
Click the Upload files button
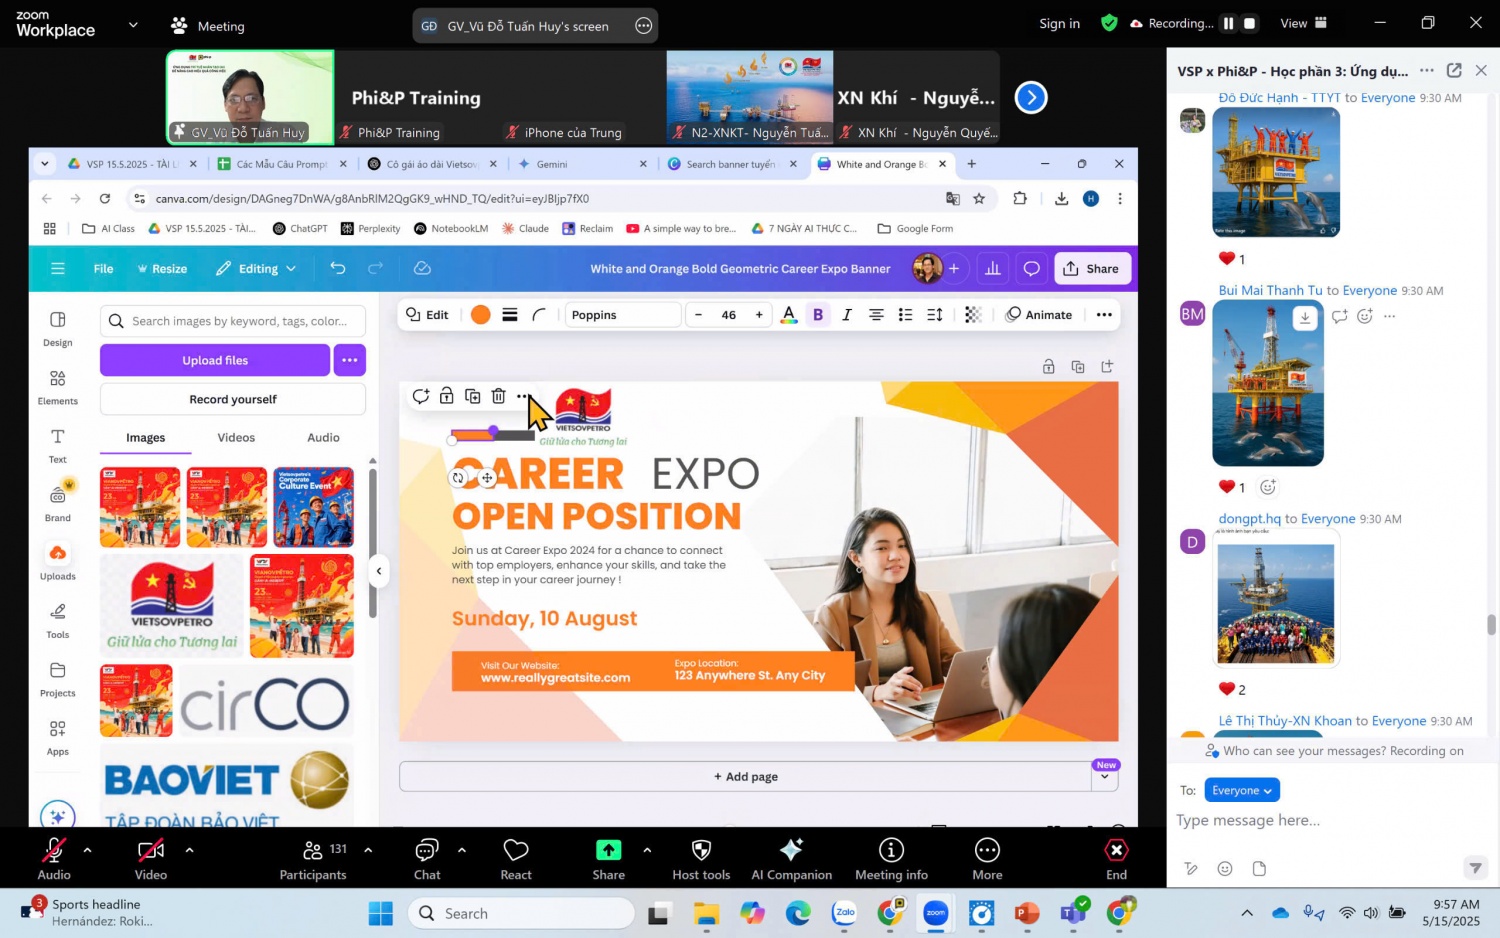(214, 360)
